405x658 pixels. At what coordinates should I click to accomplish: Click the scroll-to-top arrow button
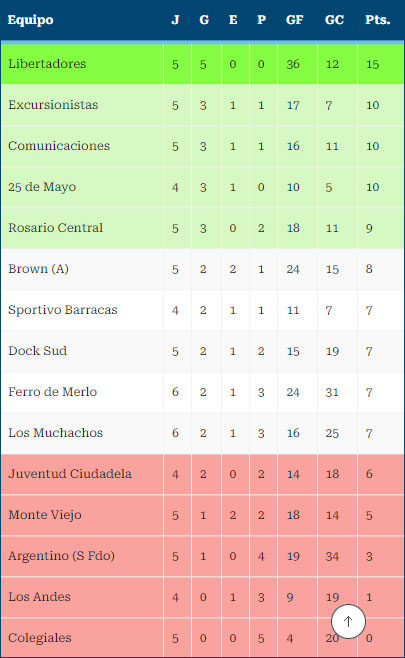tap(348, 621)
